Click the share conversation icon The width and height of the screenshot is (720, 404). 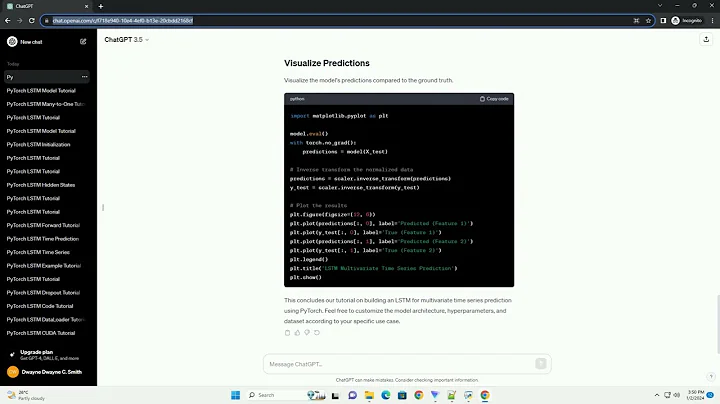point(706,39)
